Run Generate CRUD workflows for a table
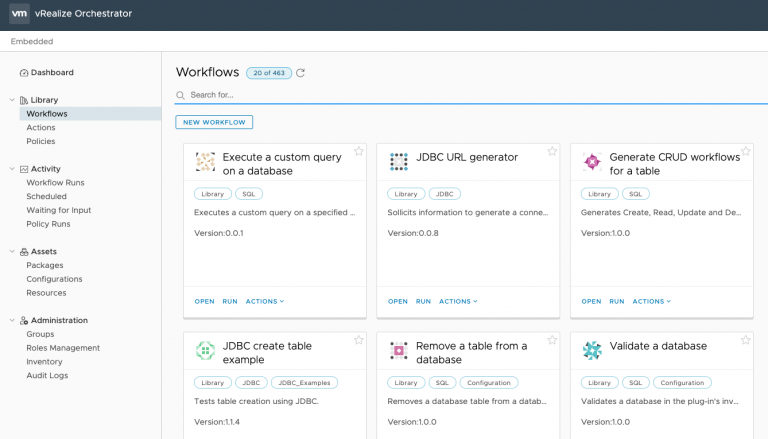The width and height of the screenshot is (768, 439). click(x=617, y=301)
